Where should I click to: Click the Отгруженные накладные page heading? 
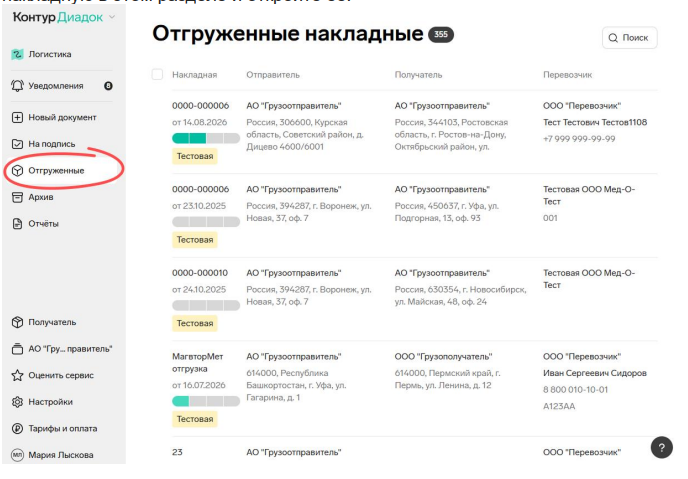pyautogui.click(x=288, y=34)
